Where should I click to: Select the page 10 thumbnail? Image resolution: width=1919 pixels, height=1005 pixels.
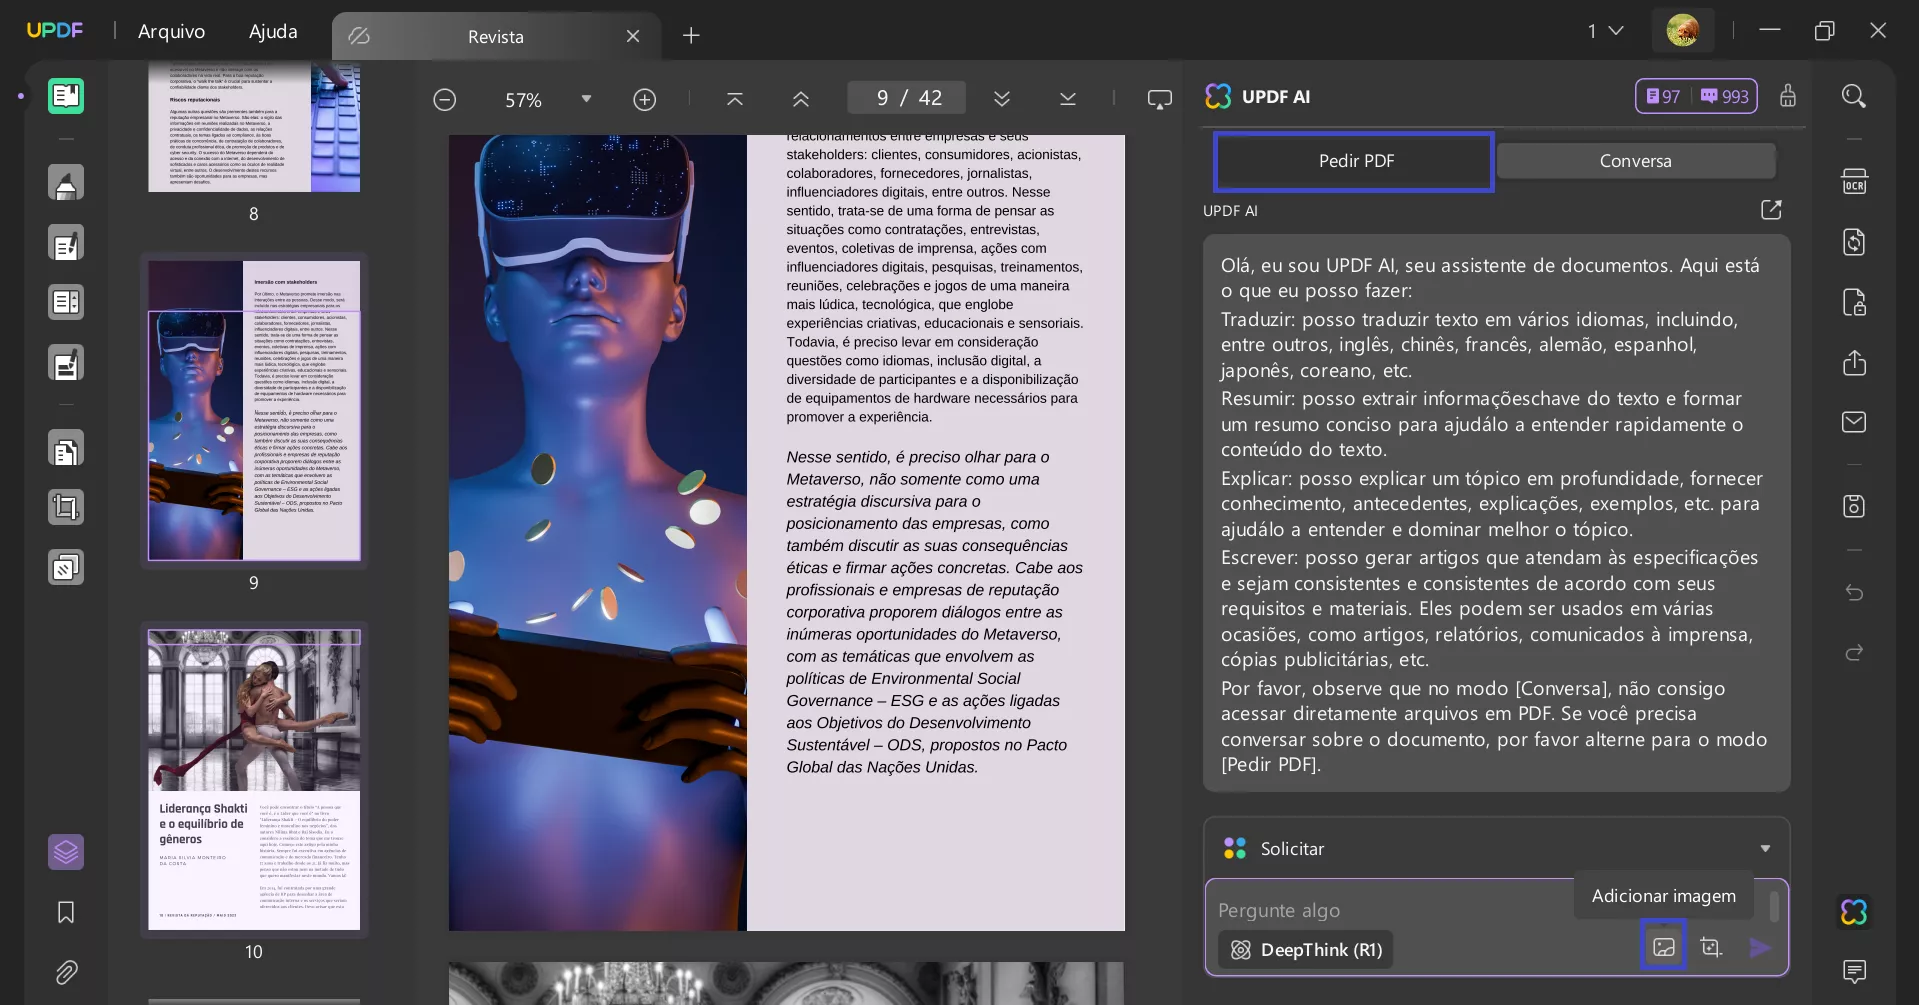pyautogui.click(x=253, y=780)
